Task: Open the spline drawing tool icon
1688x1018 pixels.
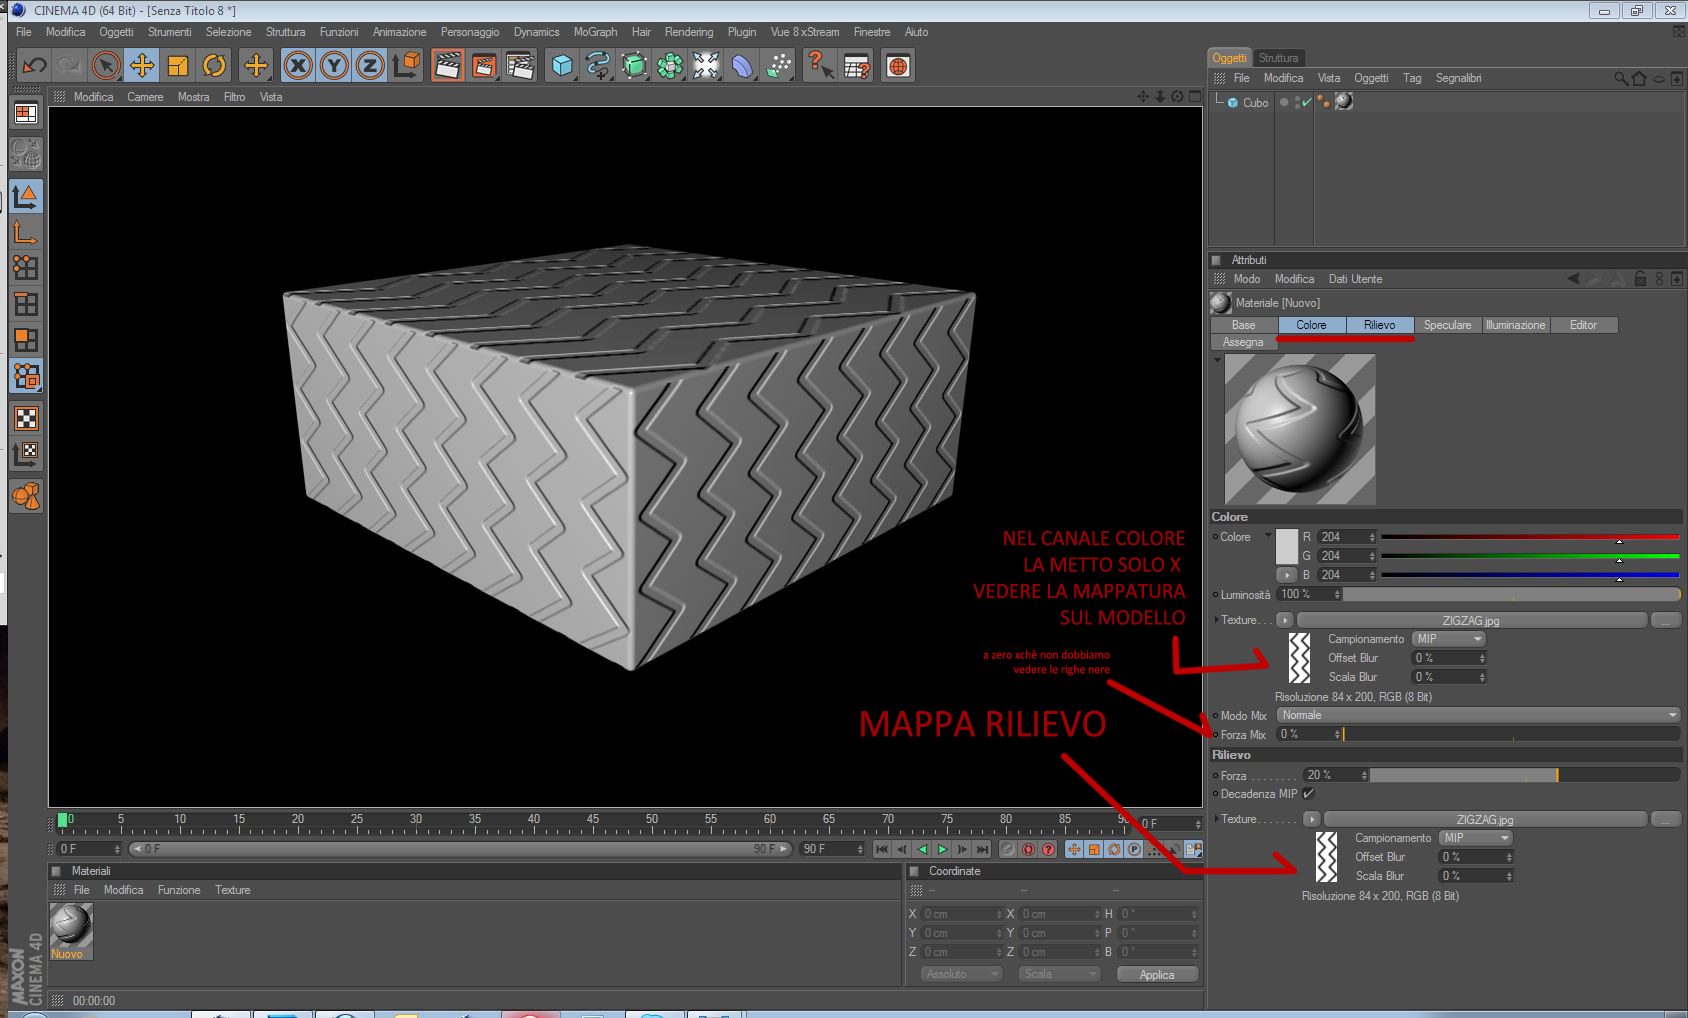Action: [598, 66]
